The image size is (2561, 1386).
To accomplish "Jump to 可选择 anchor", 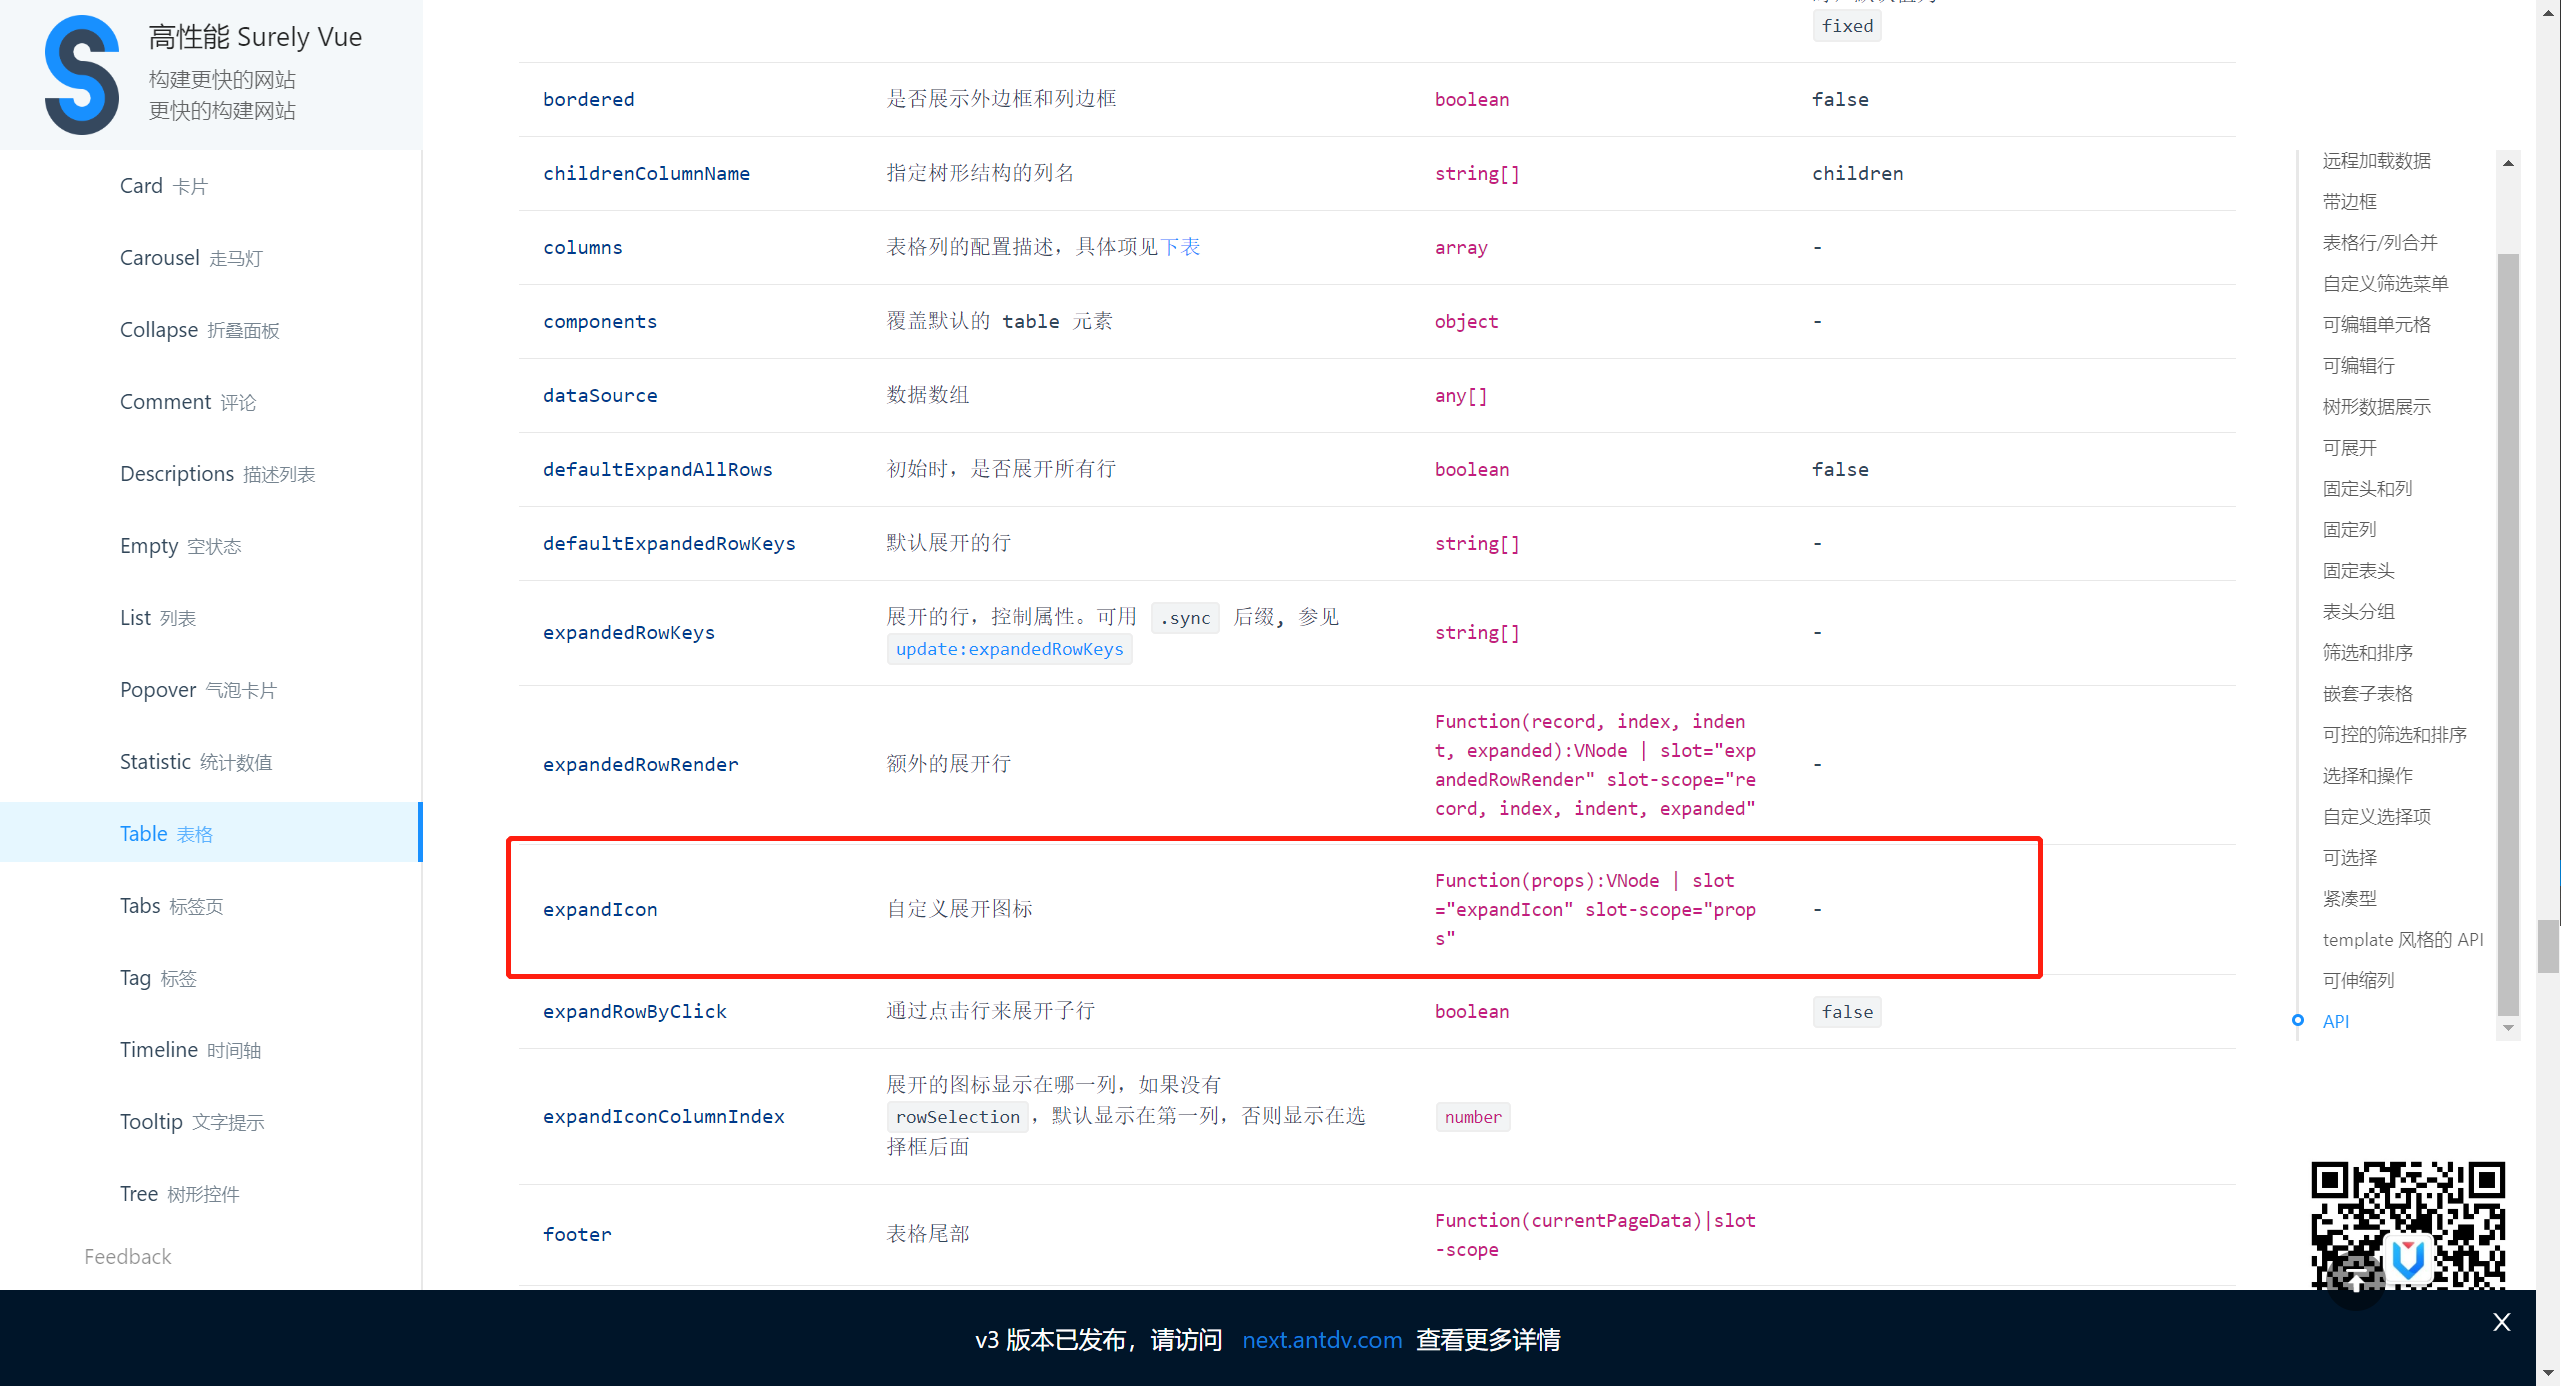I will click(x=2349, y=858).
